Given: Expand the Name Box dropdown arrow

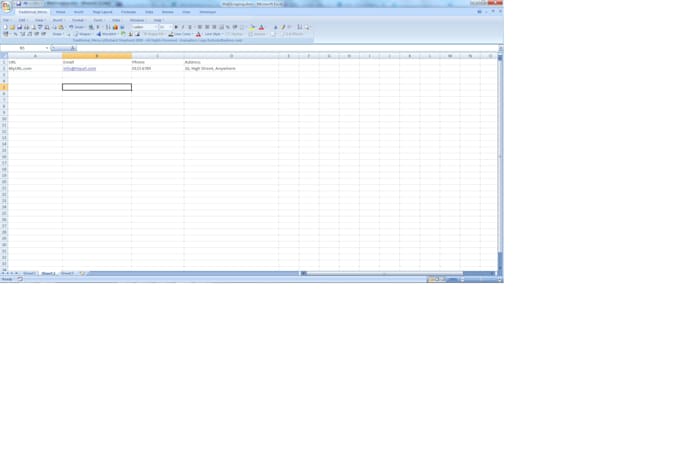Looking at the screenshot, I should (47, 48).
